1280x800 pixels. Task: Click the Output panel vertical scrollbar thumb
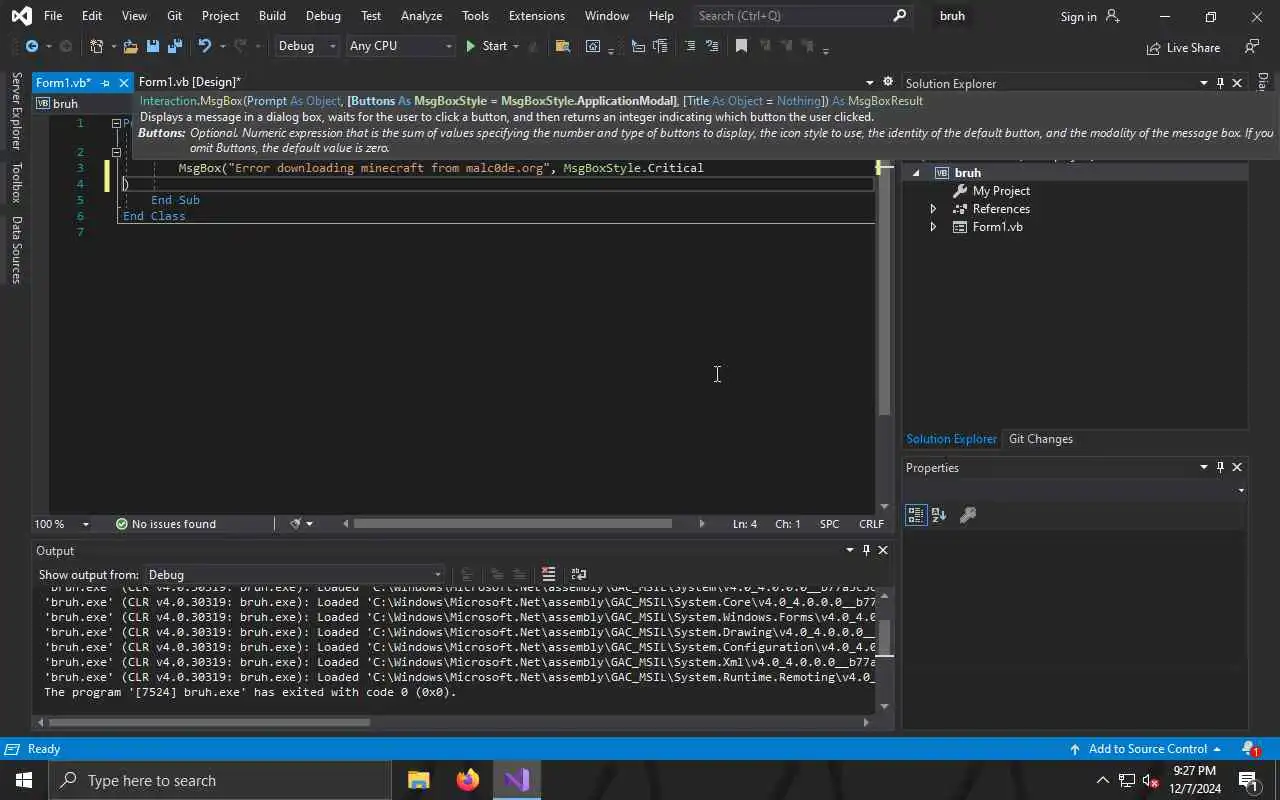pyautogui.click(x=884, y=637)
